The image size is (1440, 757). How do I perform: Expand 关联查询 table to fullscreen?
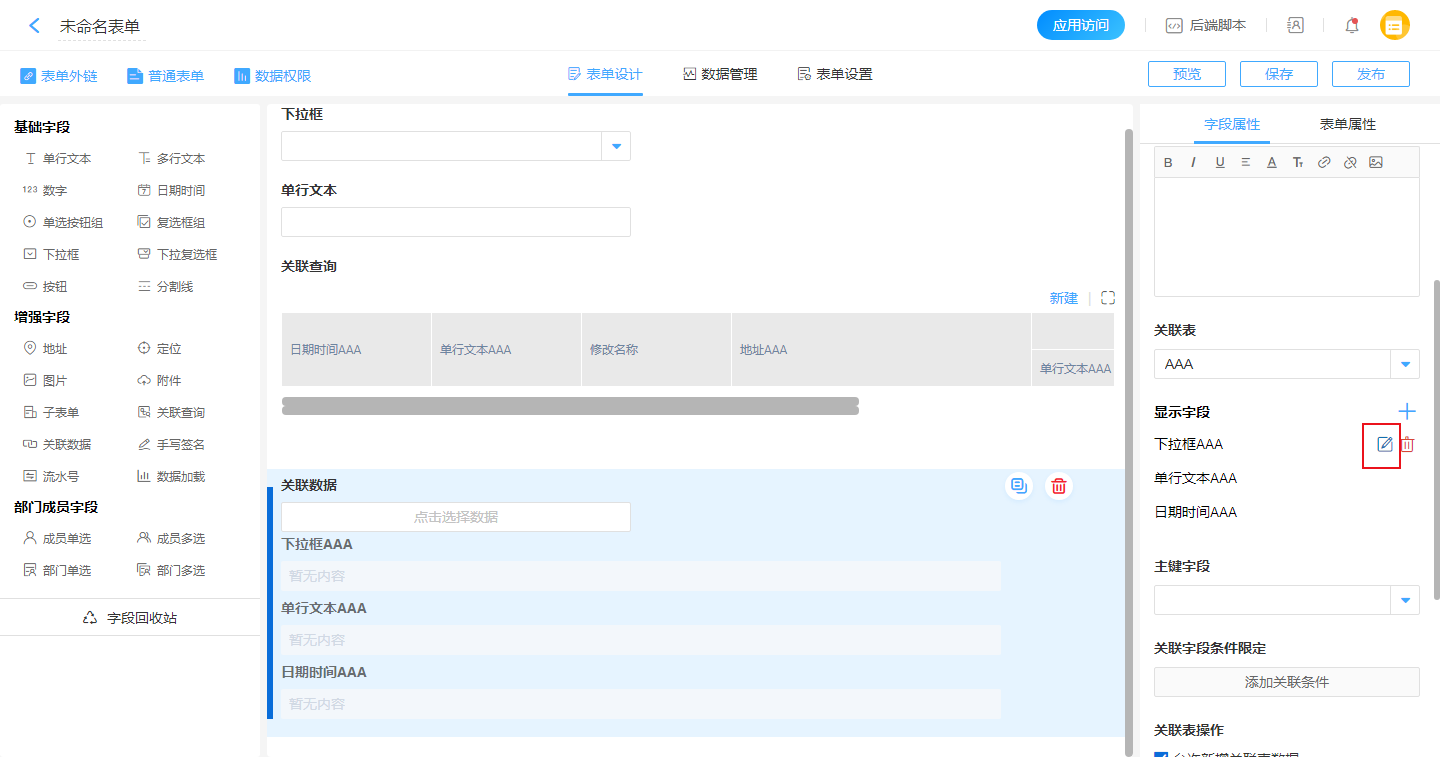1108,298
